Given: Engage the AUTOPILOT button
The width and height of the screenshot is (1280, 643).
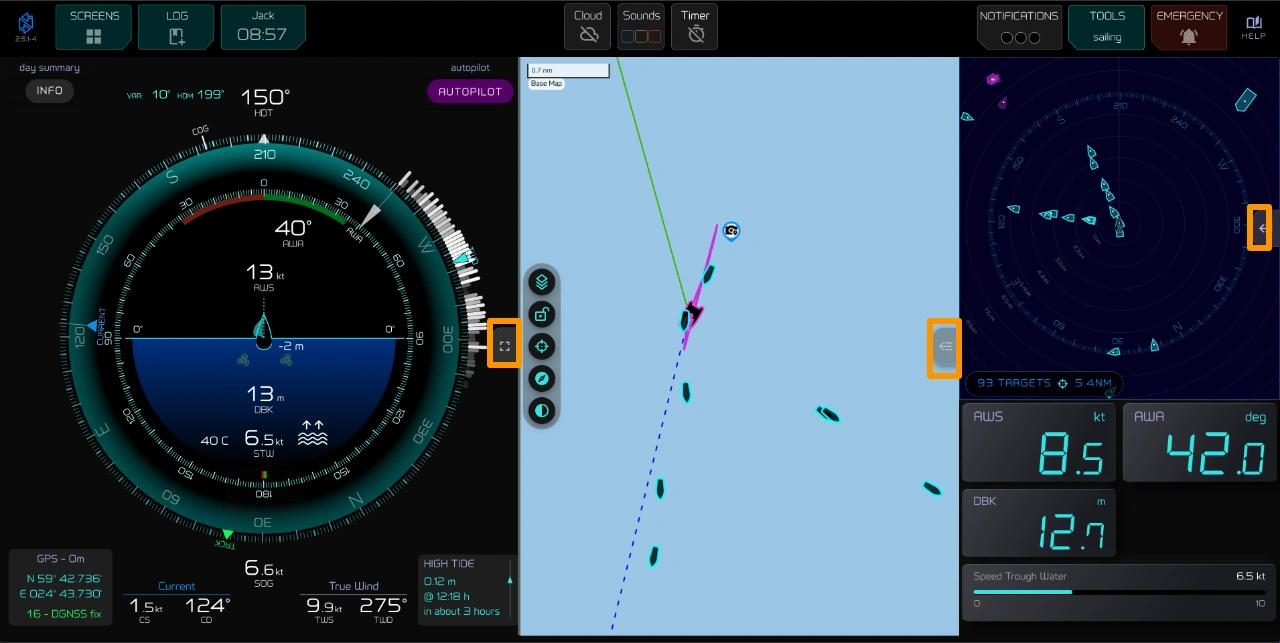Looking at the screenshot, I should 470,91.
